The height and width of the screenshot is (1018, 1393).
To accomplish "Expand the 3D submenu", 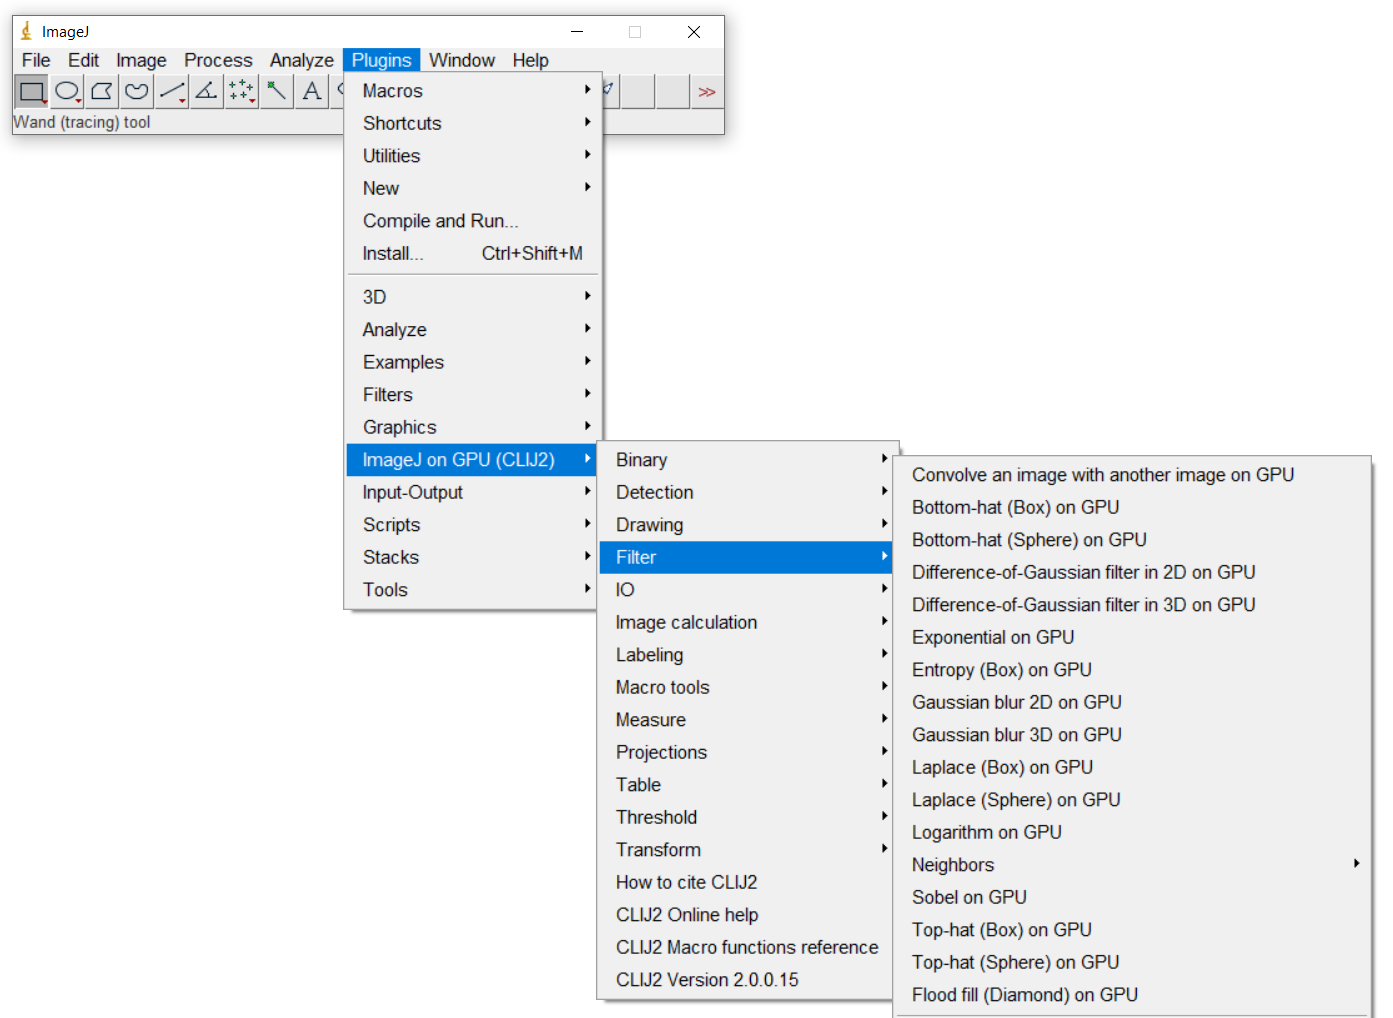I will point(473,297).
